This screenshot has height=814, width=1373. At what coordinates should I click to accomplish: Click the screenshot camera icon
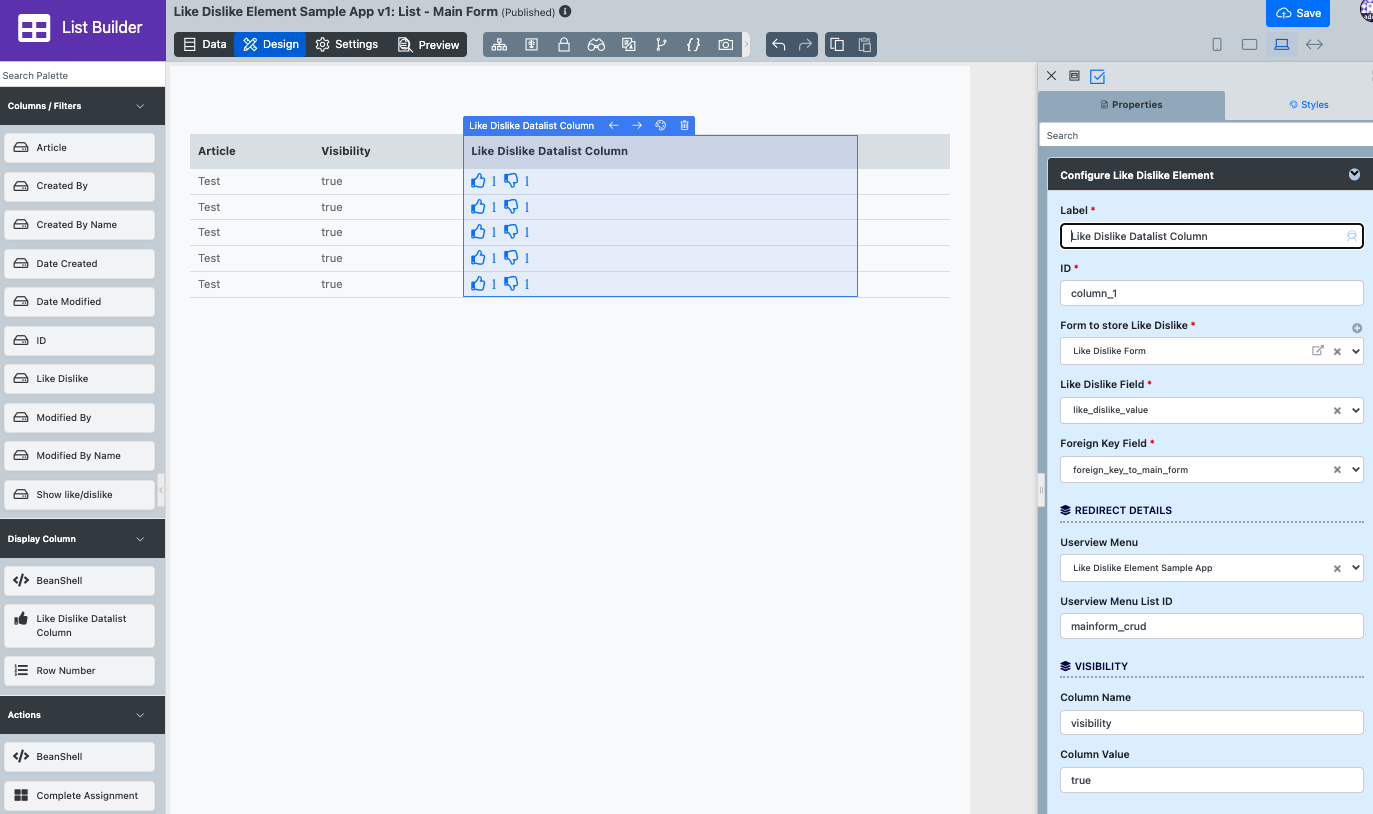tap(726, 45)
